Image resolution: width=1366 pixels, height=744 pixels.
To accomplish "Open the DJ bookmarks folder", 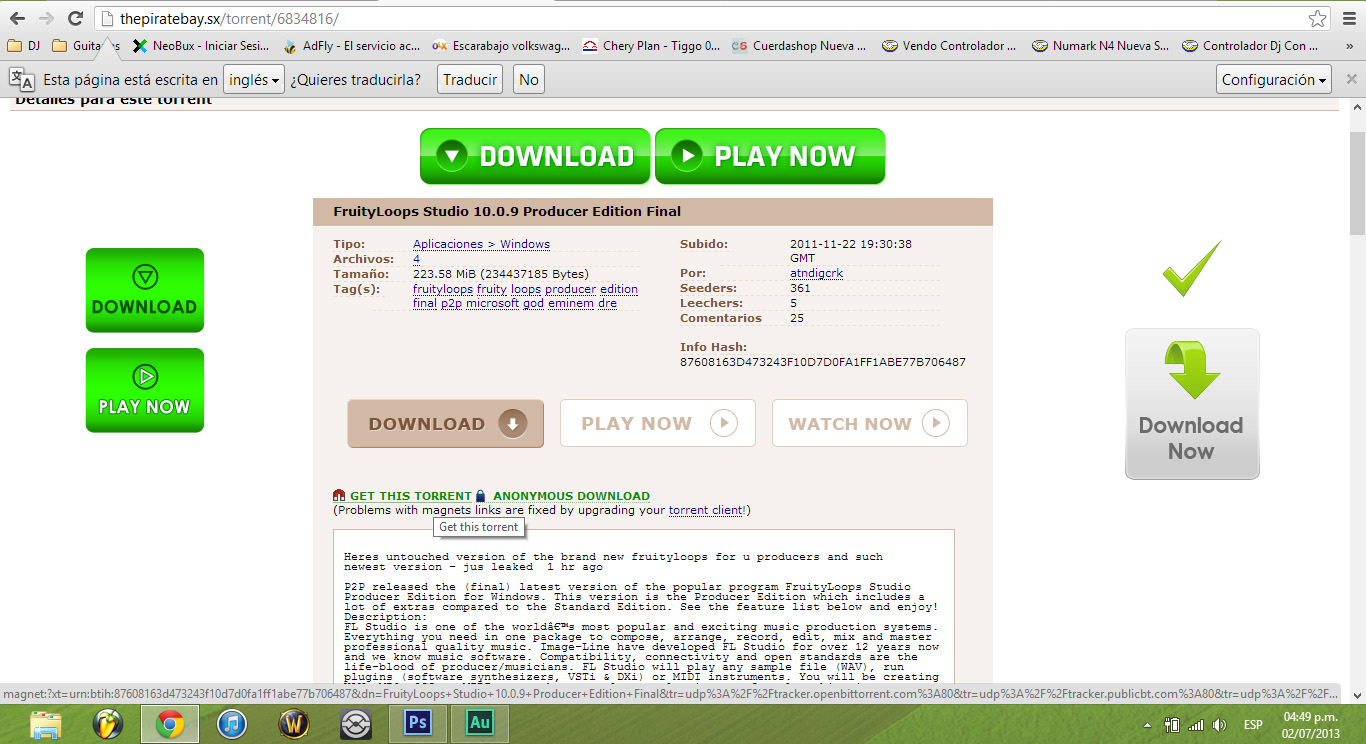I will tap(24, 46).
